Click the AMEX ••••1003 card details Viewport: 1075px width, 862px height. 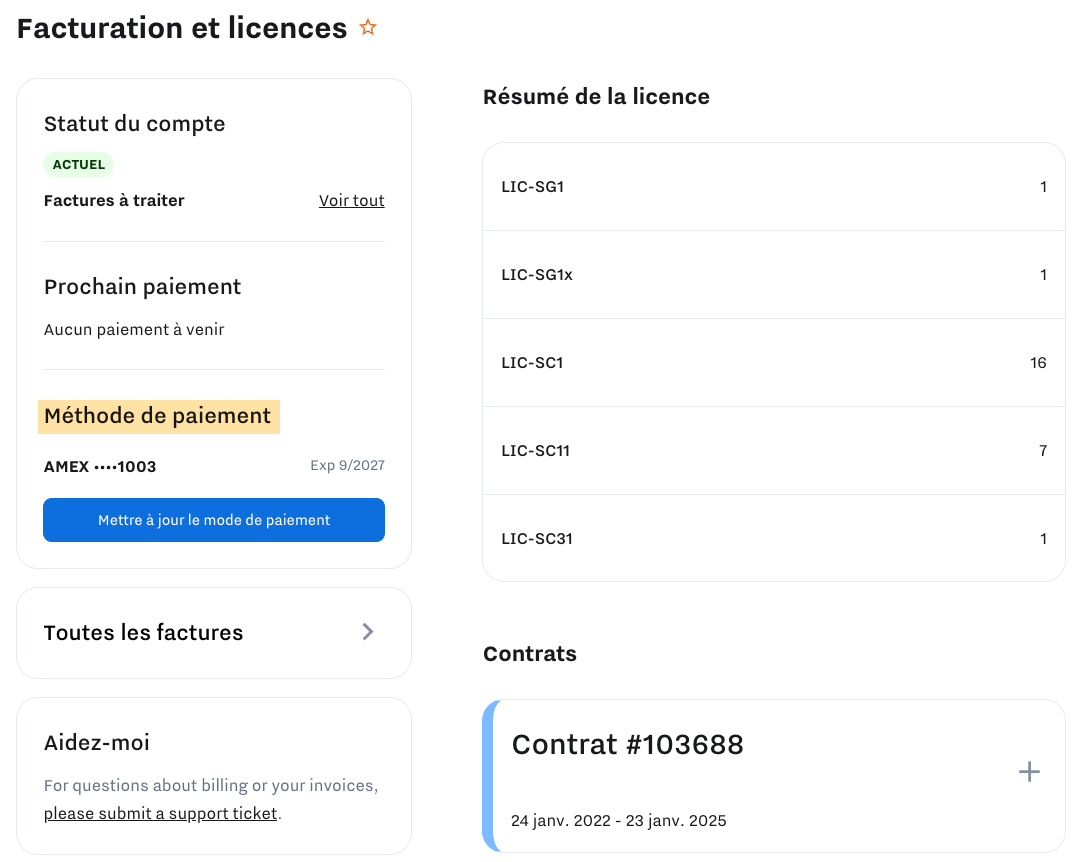99,466
